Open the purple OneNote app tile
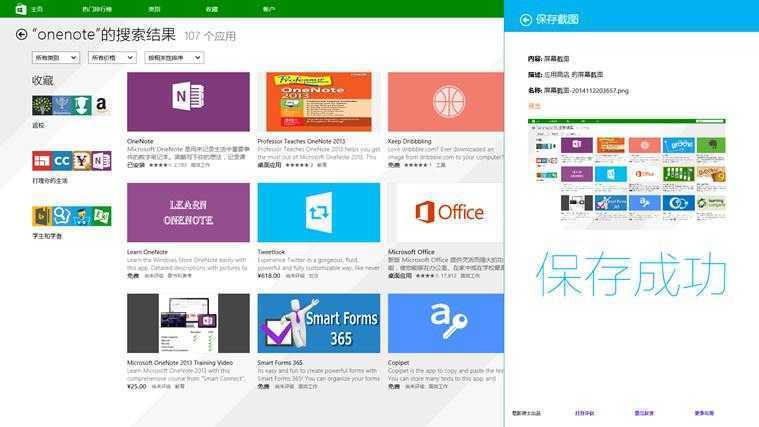759x427 pixels. pos(188,102)
